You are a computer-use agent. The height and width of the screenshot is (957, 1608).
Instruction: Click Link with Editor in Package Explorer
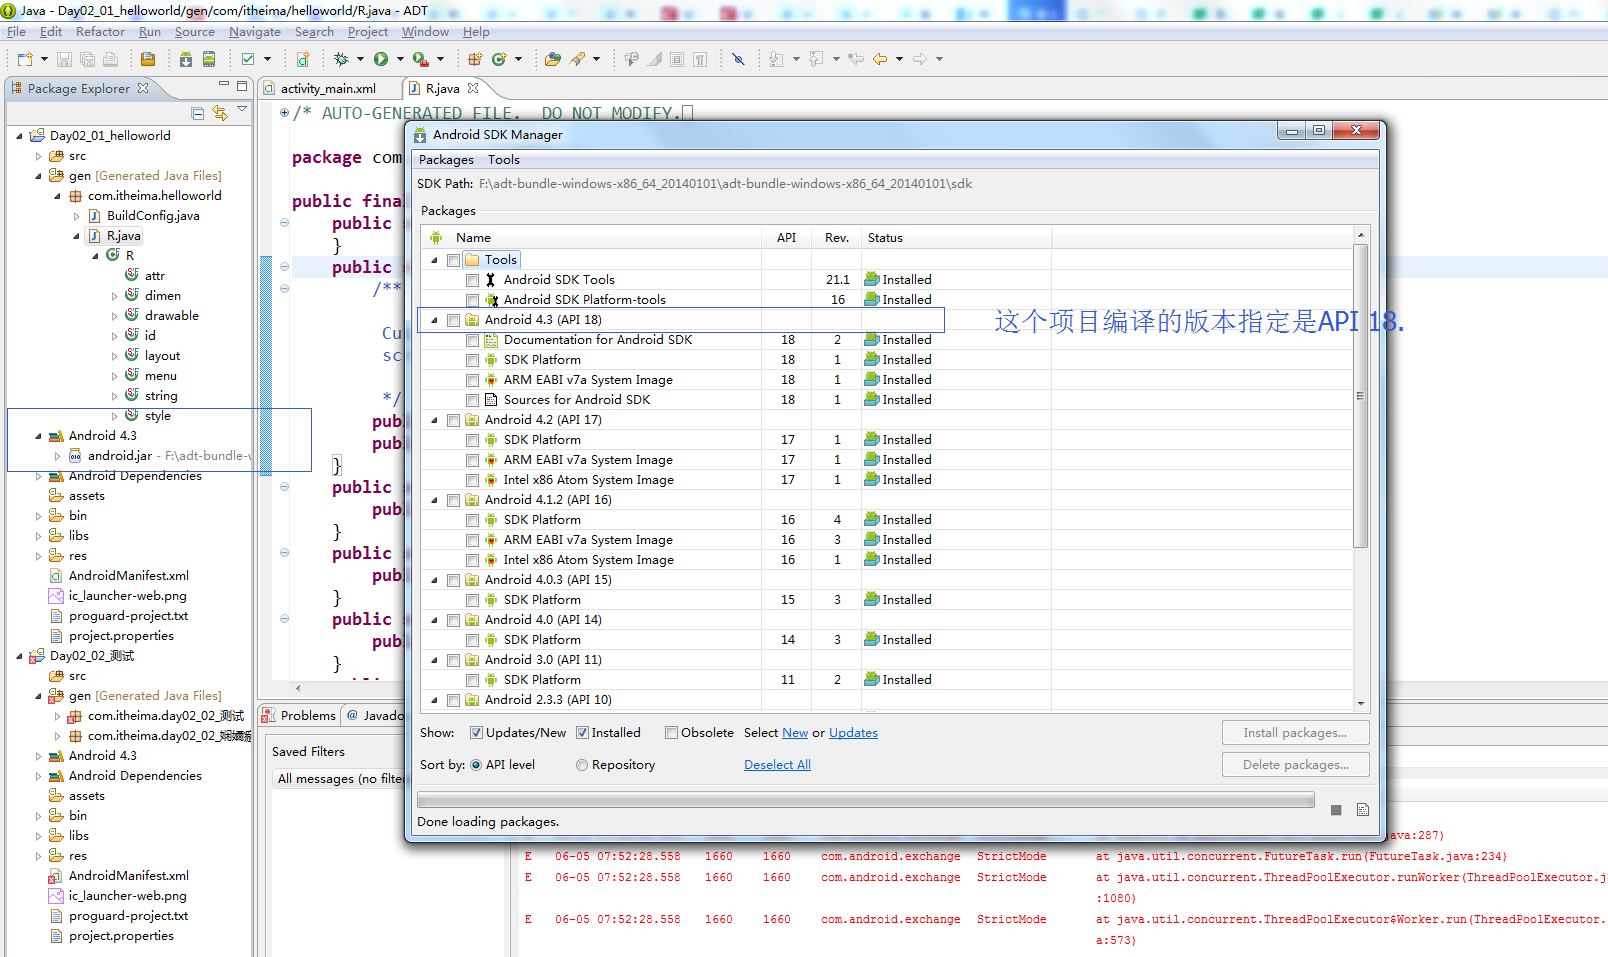[x=220, y=113]
